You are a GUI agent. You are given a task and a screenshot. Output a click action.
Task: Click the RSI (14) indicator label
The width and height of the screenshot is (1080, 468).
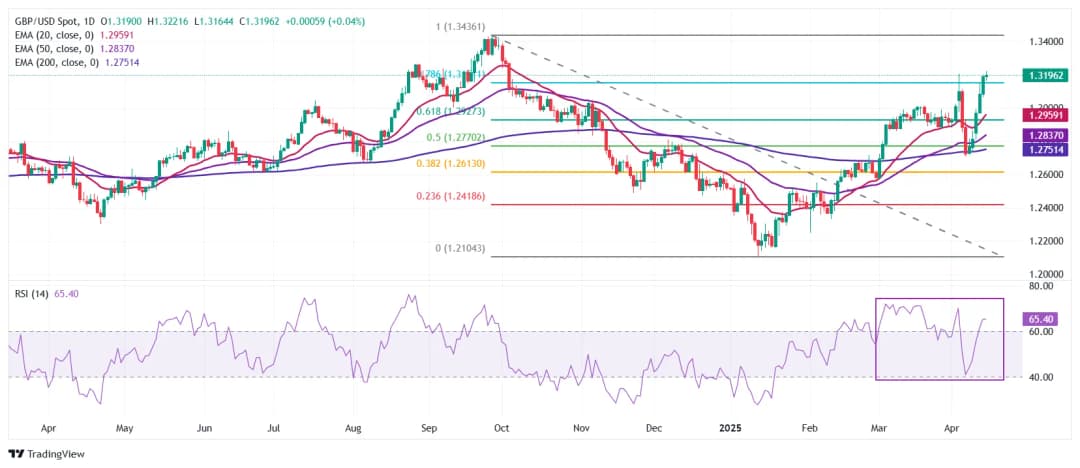(32, 293)
